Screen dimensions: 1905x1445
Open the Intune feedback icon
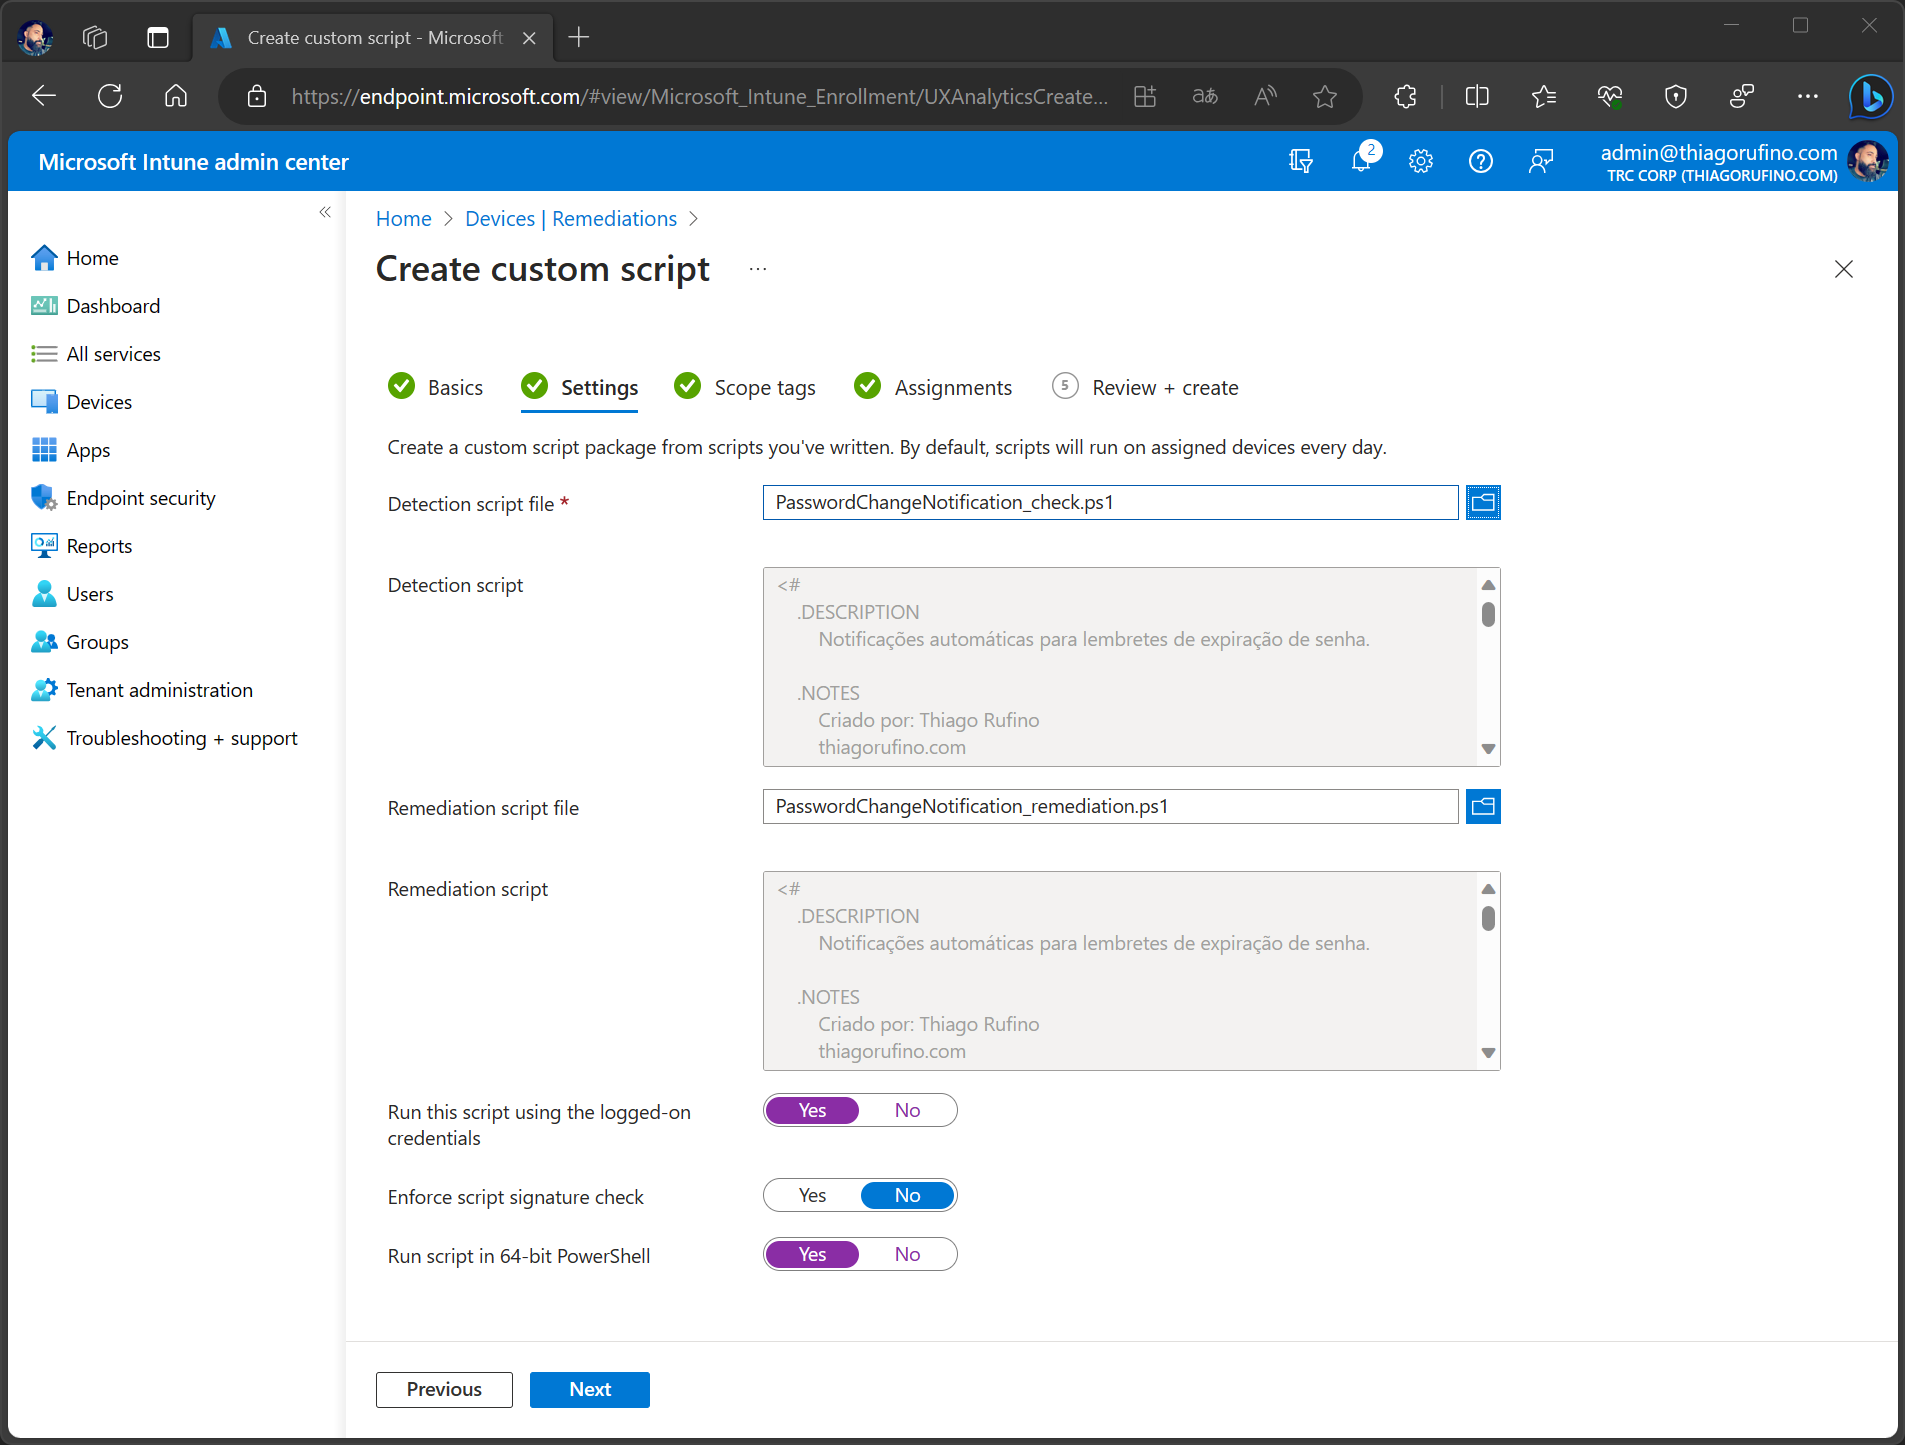pyautogui.click(x=1541, y=161)
